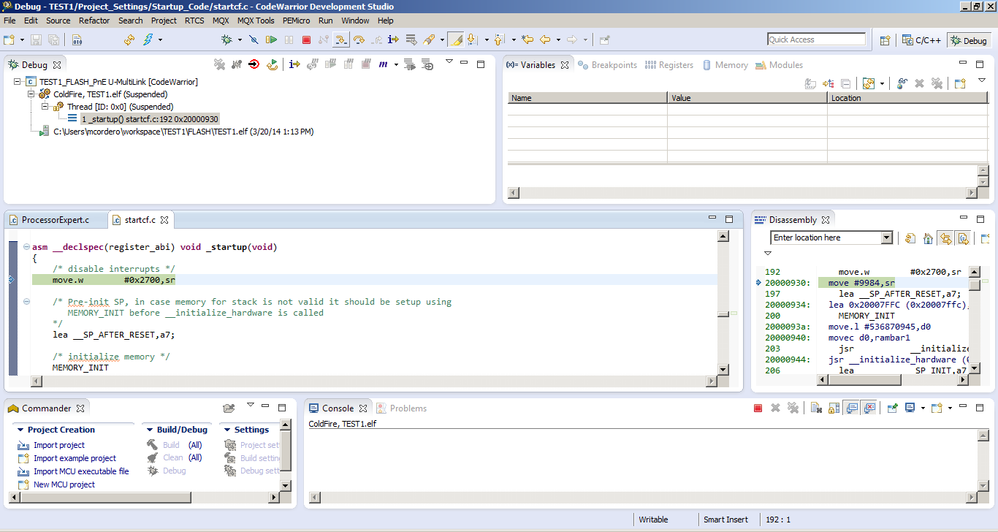Click the Save icon in main toolbar

(37, 40)
